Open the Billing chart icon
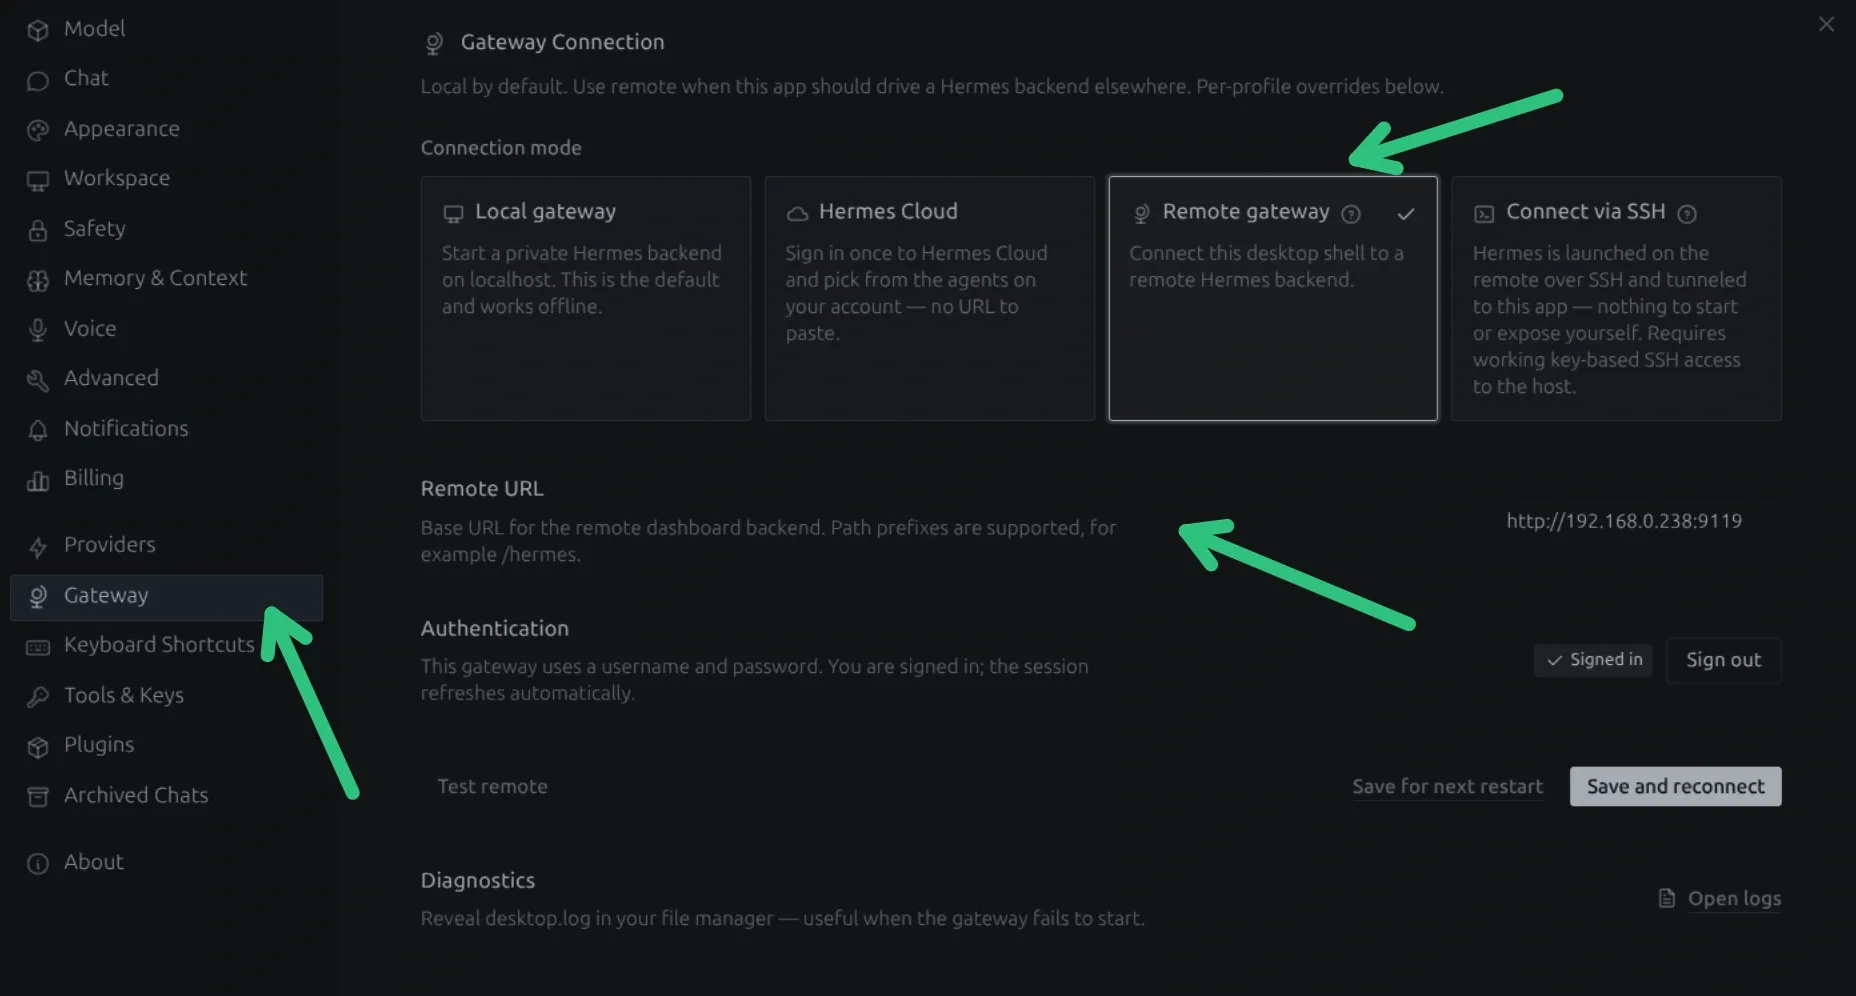 (38, 480)
